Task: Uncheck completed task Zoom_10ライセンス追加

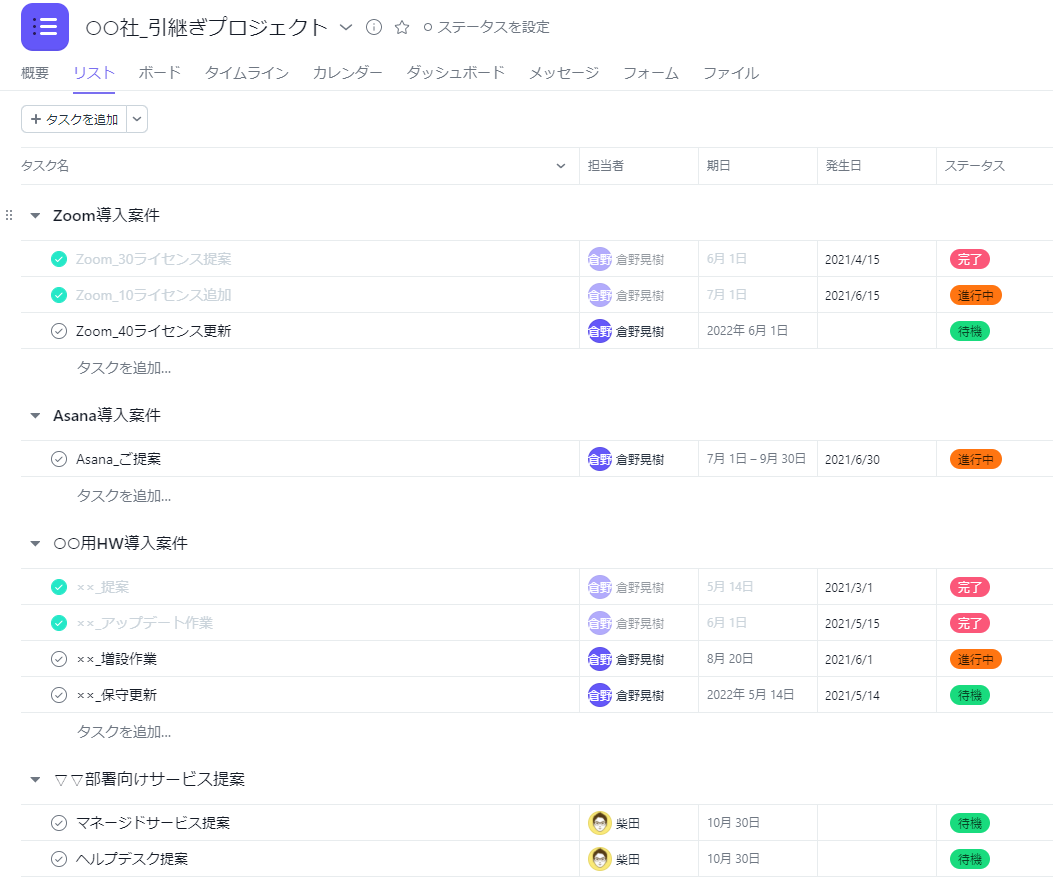Action: pyautogui.click(x=59, y=296)
